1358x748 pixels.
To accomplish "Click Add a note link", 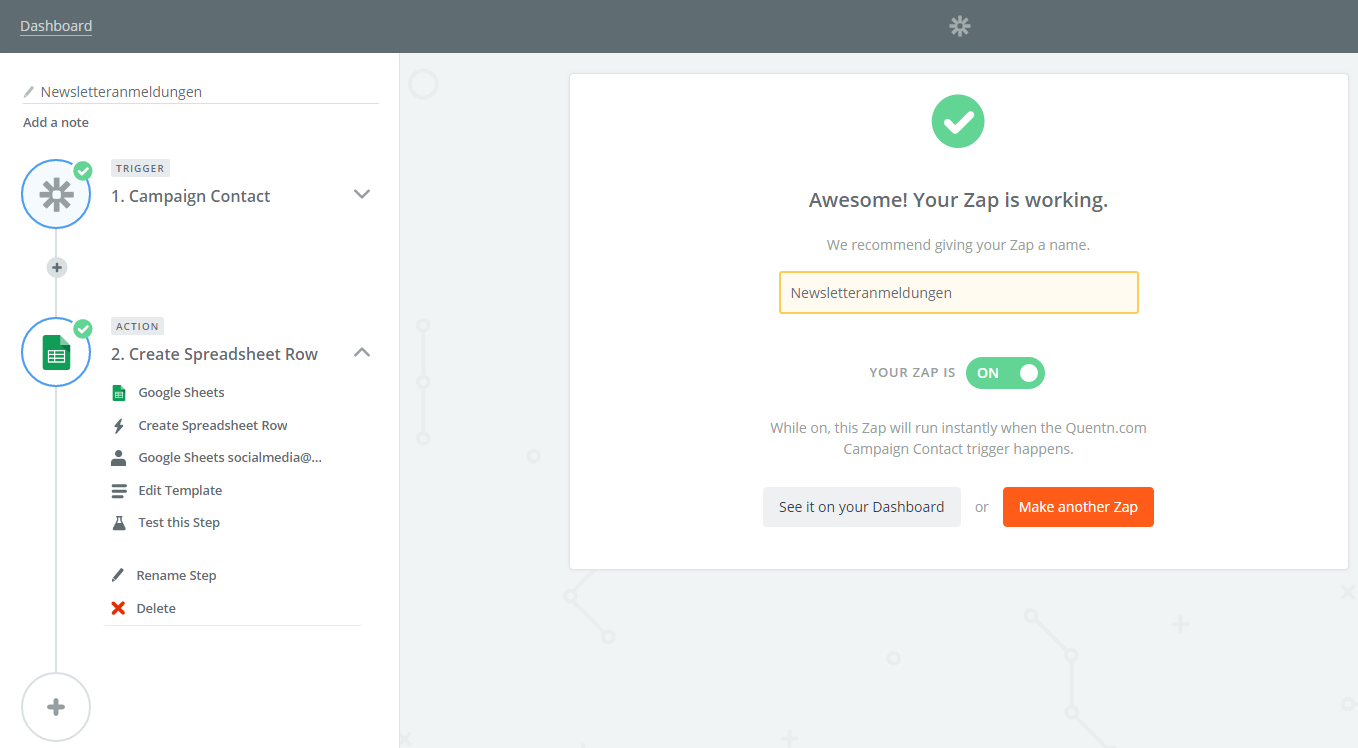I will [56, 123].
